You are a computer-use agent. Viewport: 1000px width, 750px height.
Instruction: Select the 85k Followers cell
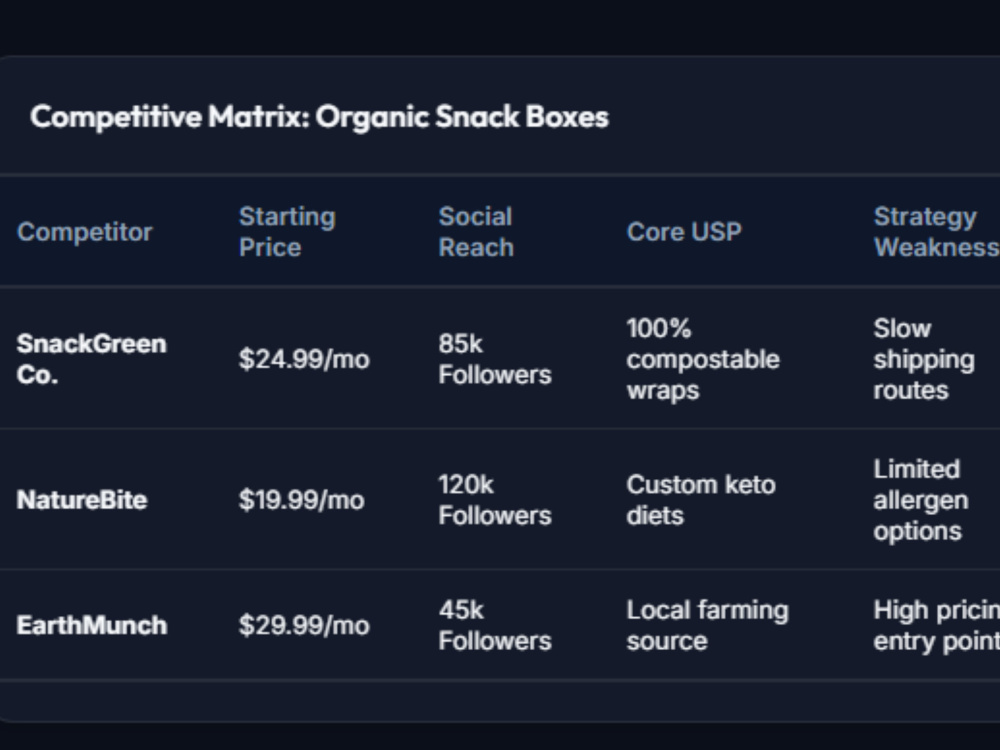click(x=494, y=359)
